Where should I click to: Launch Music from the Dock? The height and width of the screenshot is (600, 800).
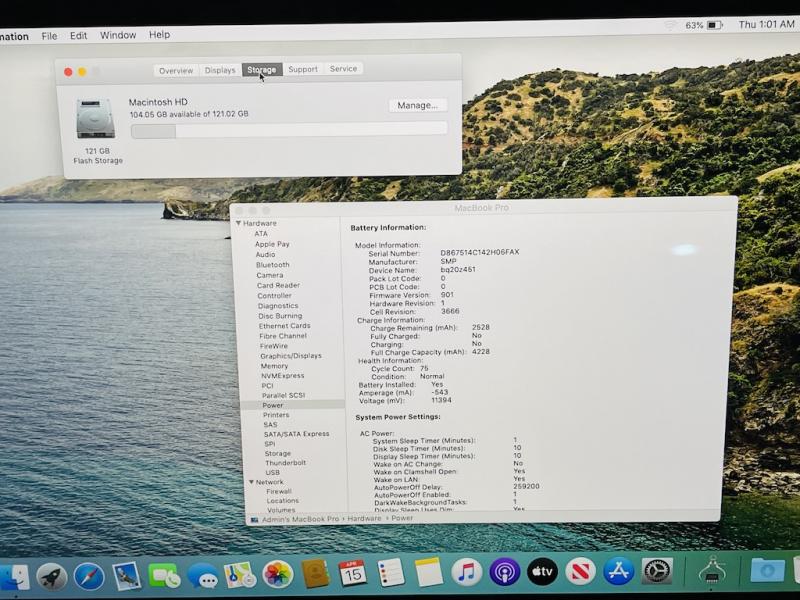pos(466,572)
